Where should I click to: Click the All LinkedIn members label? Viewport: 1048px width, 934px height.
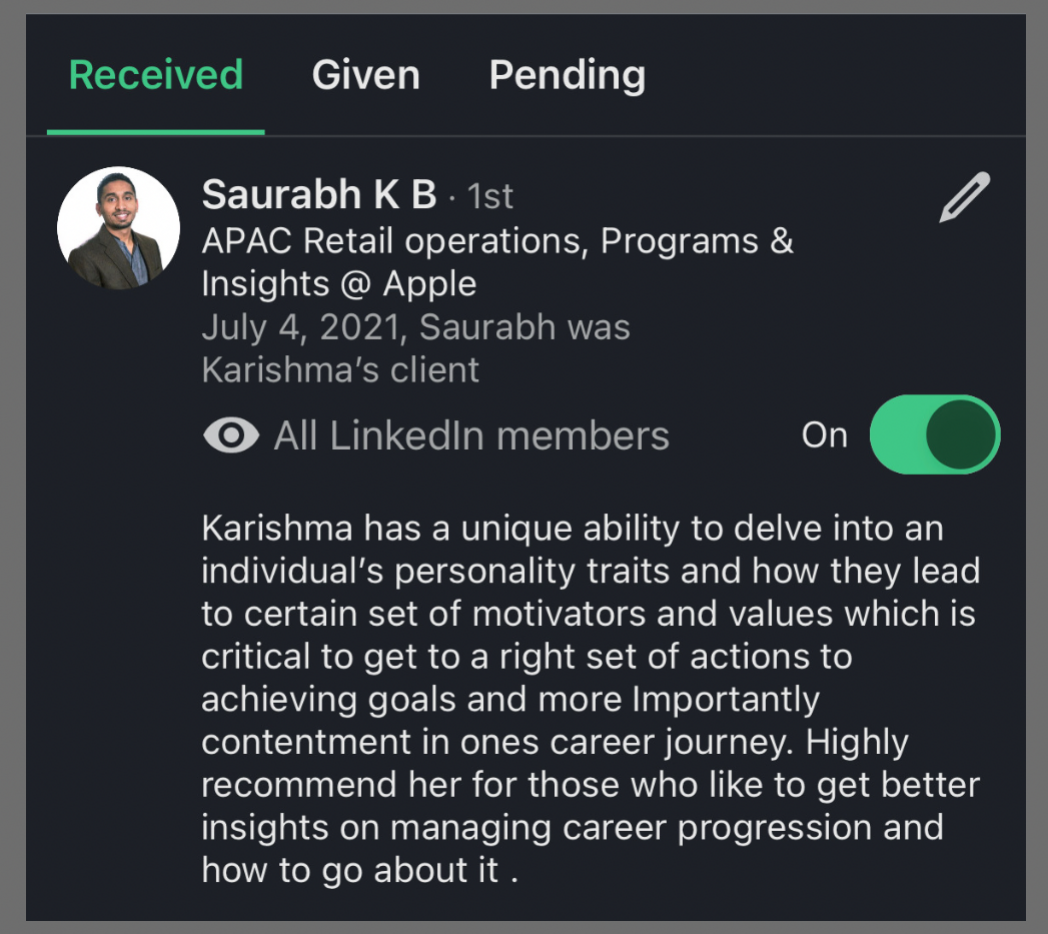click(x=471, y=436)
